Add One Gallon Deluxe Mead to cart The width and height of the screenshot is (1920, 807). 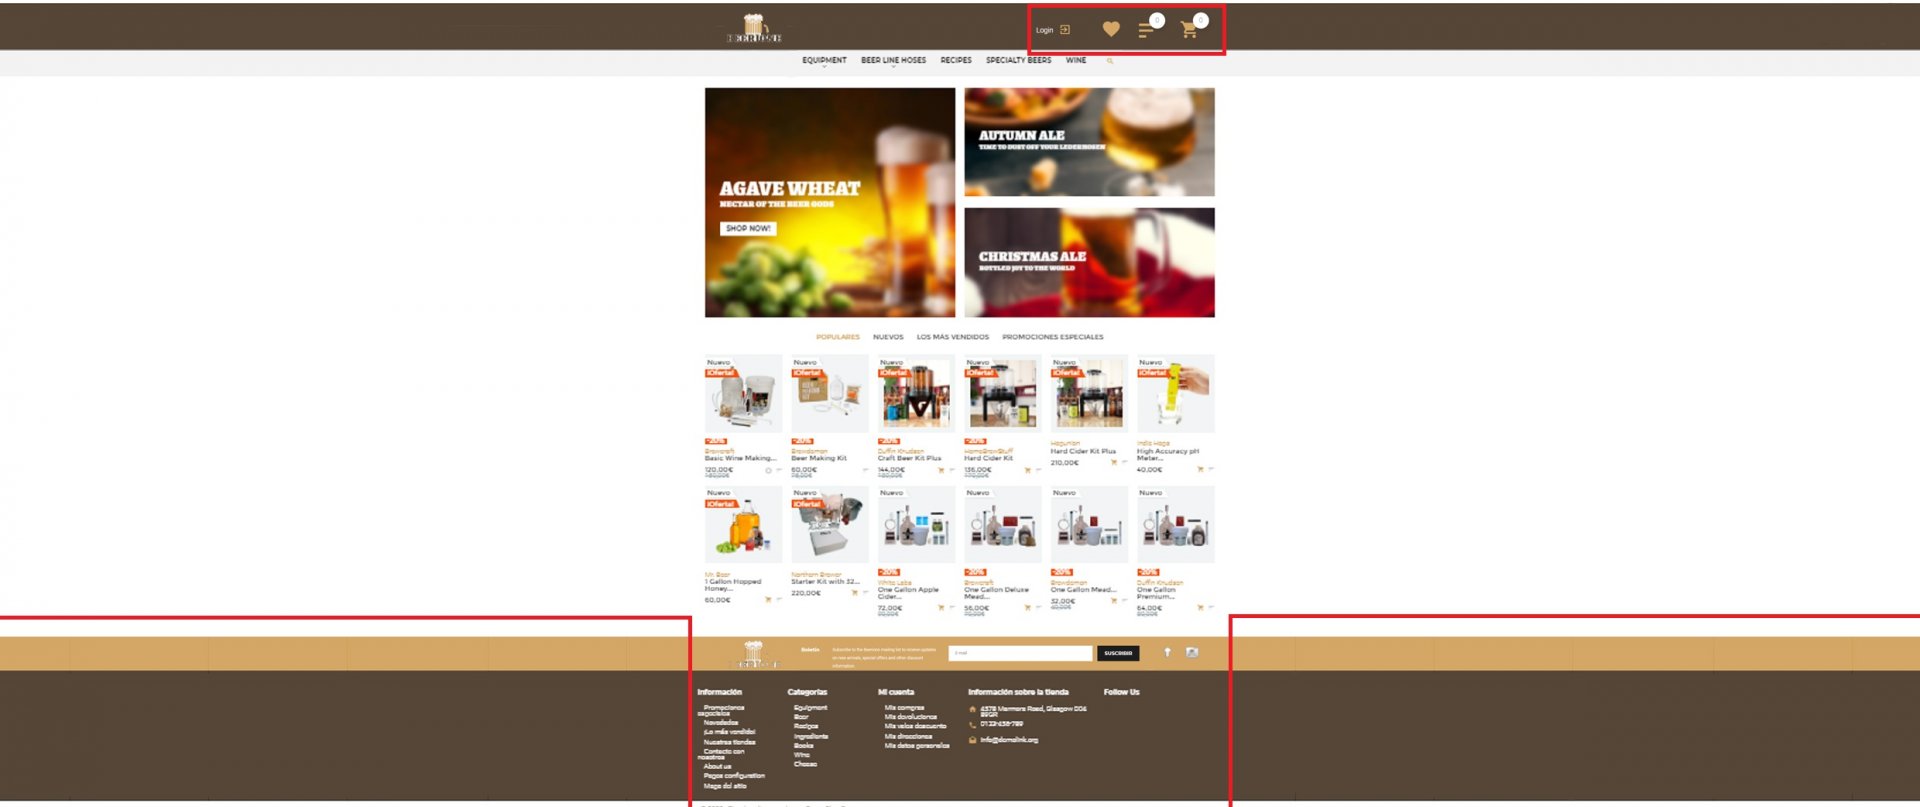click(x=1027, y=608)
